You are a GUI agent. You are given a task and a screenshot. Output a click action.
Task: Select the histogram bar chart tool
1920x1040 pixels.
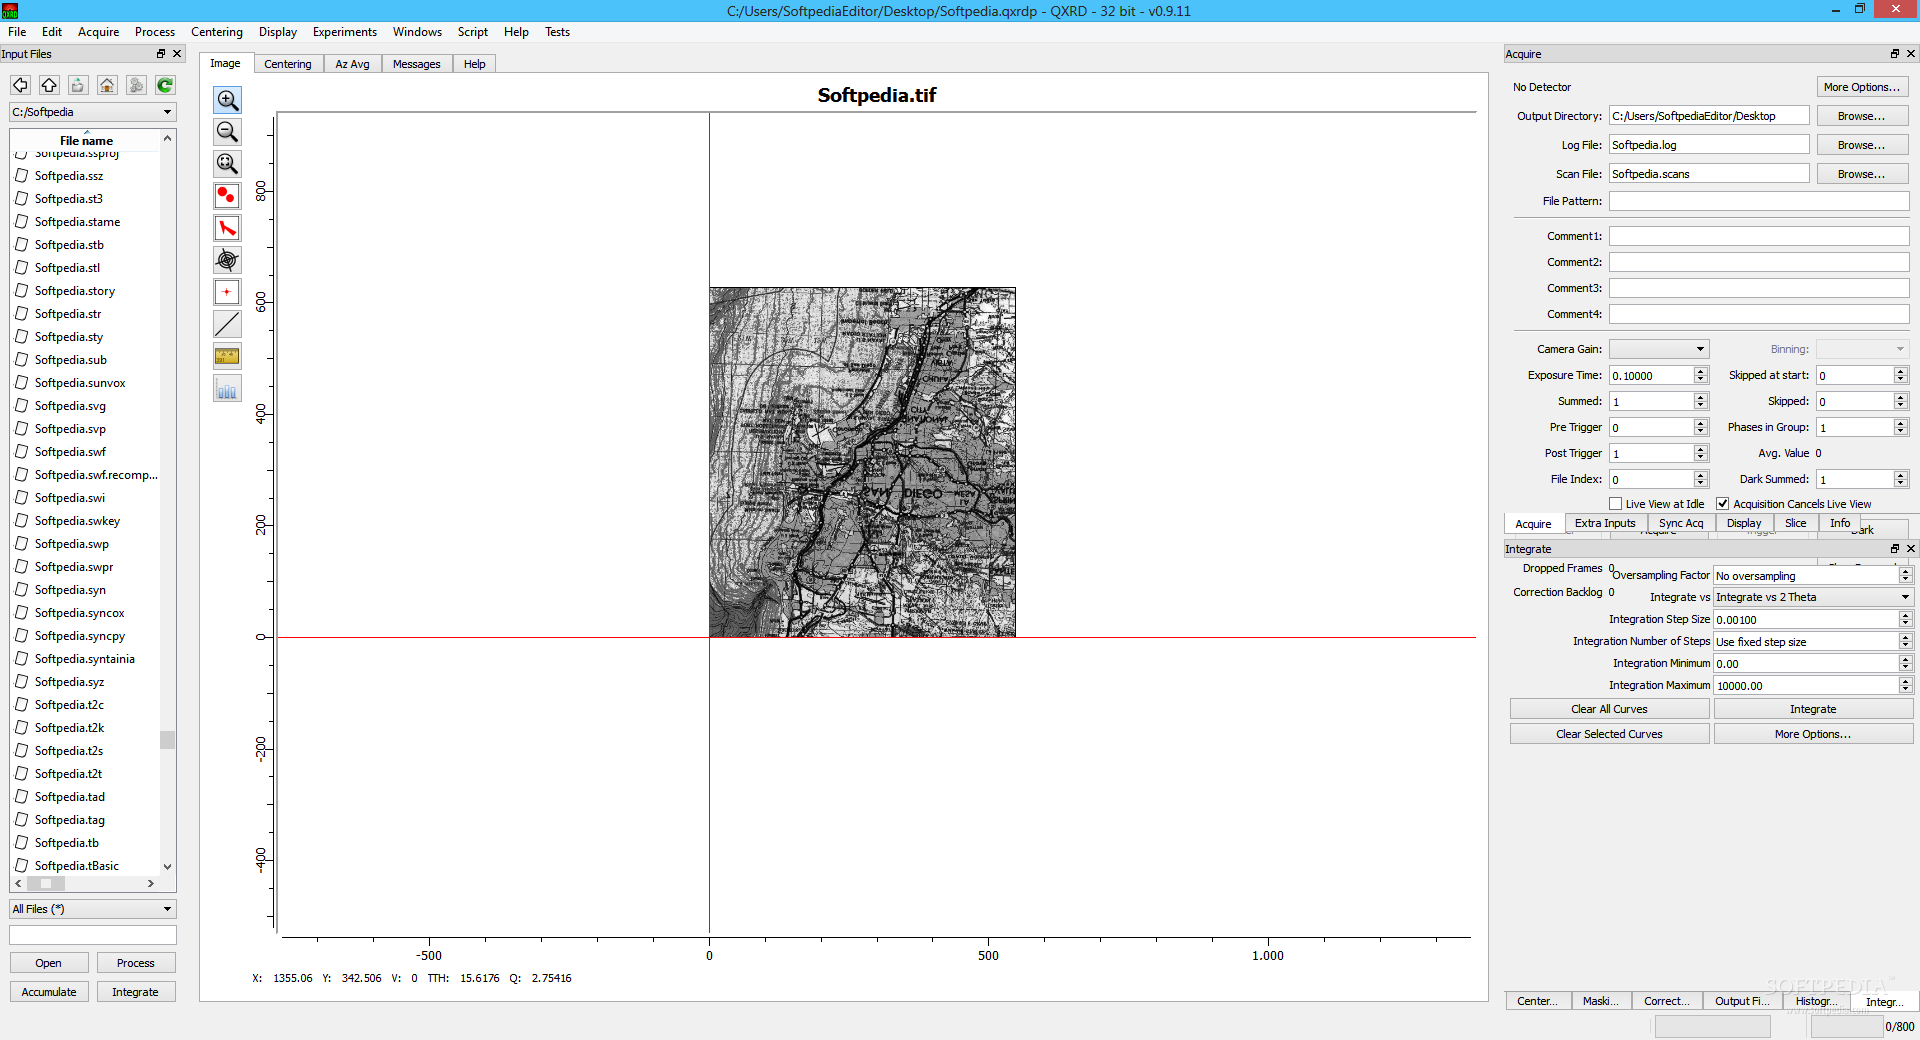(x=227, y=388)
